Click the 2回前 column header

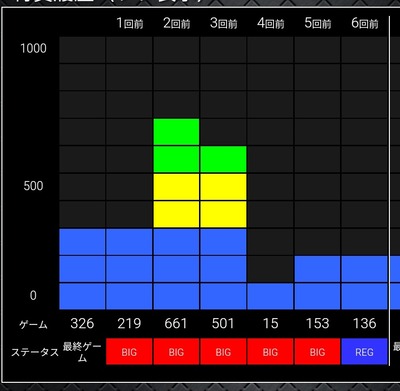click(x=177, y=23)
